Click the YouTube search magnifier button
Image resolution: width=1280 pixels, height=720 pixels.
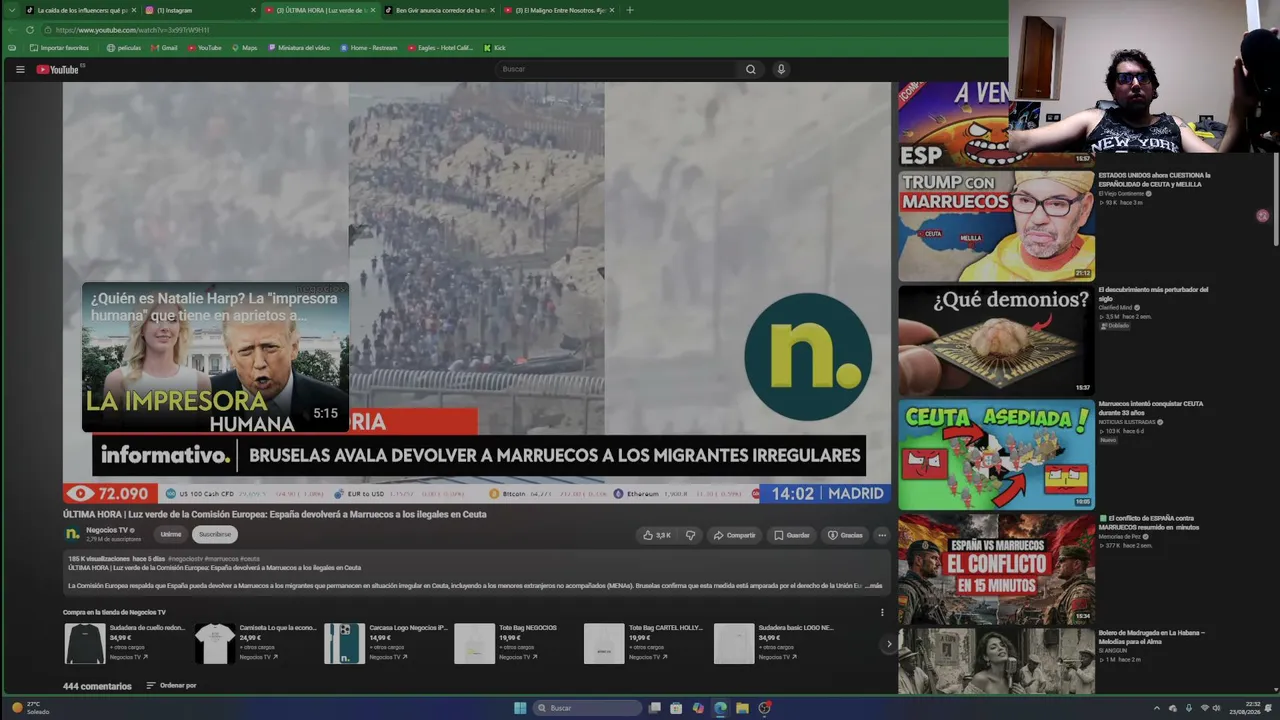750,69
